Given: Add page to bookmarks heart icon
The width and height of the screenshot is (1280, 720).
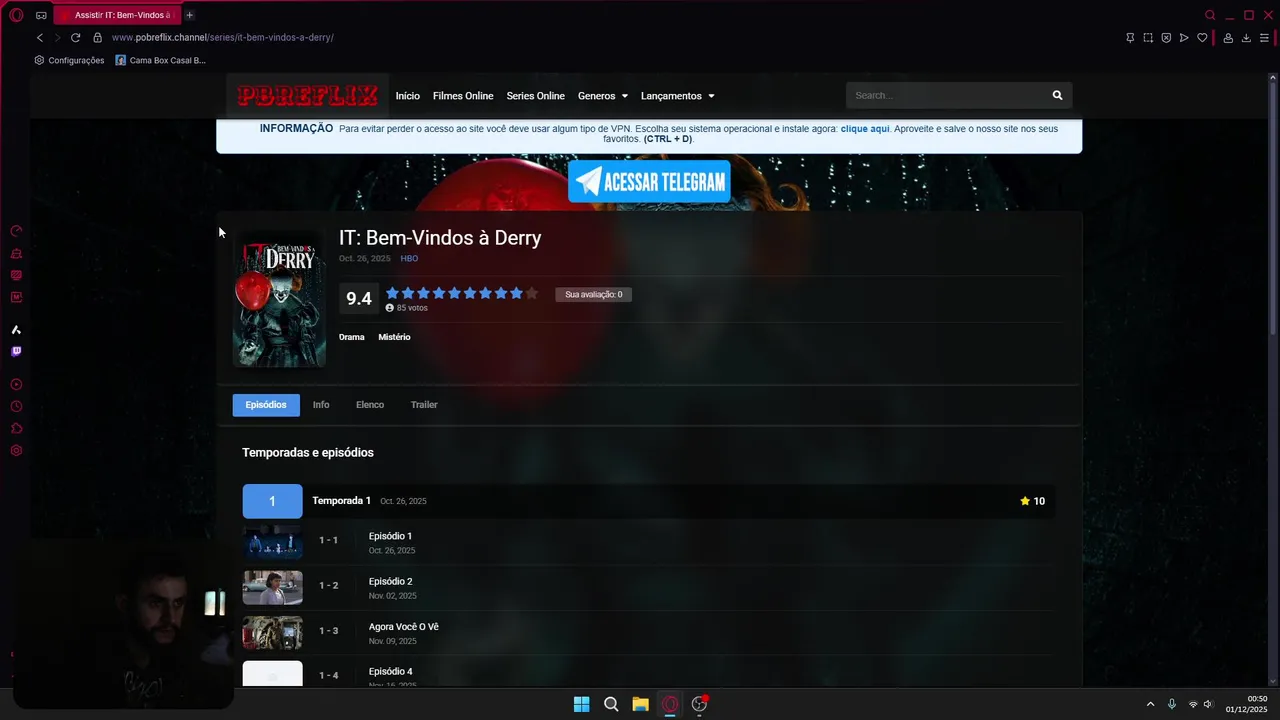Looking at the screenshot, I should (x=1202, y=38).
